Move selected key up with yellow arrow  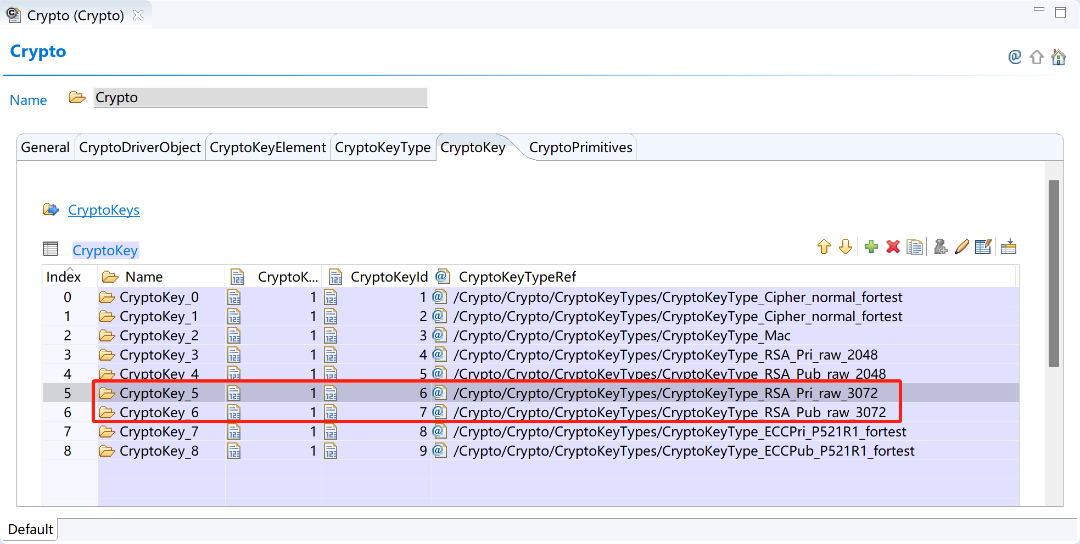(x=824, y=247)
